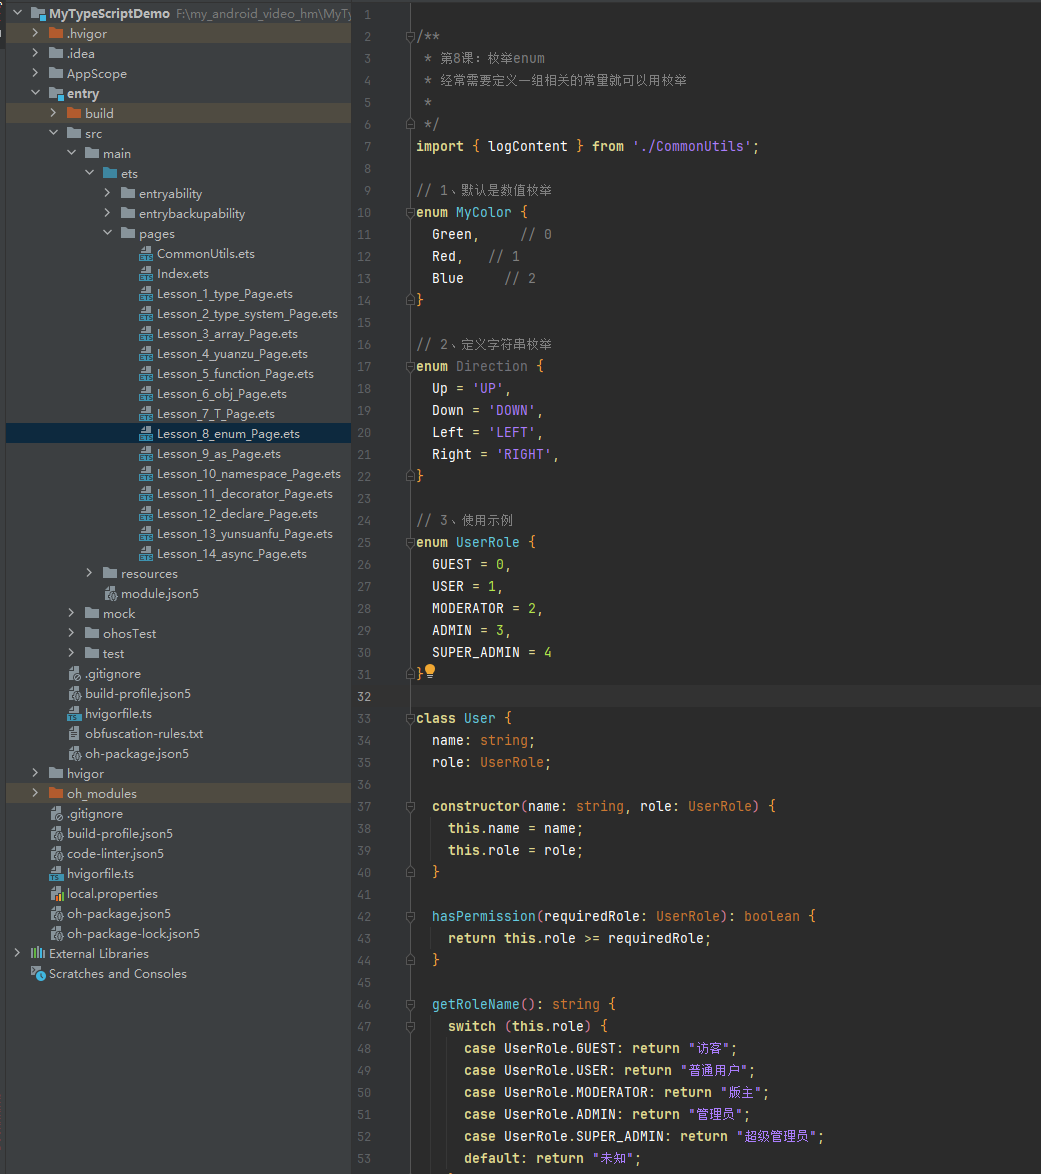Click the orange oh_modules folder icon
Image resolution: width=1041 pixels, height=1174 pixels.
pos(56,793)
